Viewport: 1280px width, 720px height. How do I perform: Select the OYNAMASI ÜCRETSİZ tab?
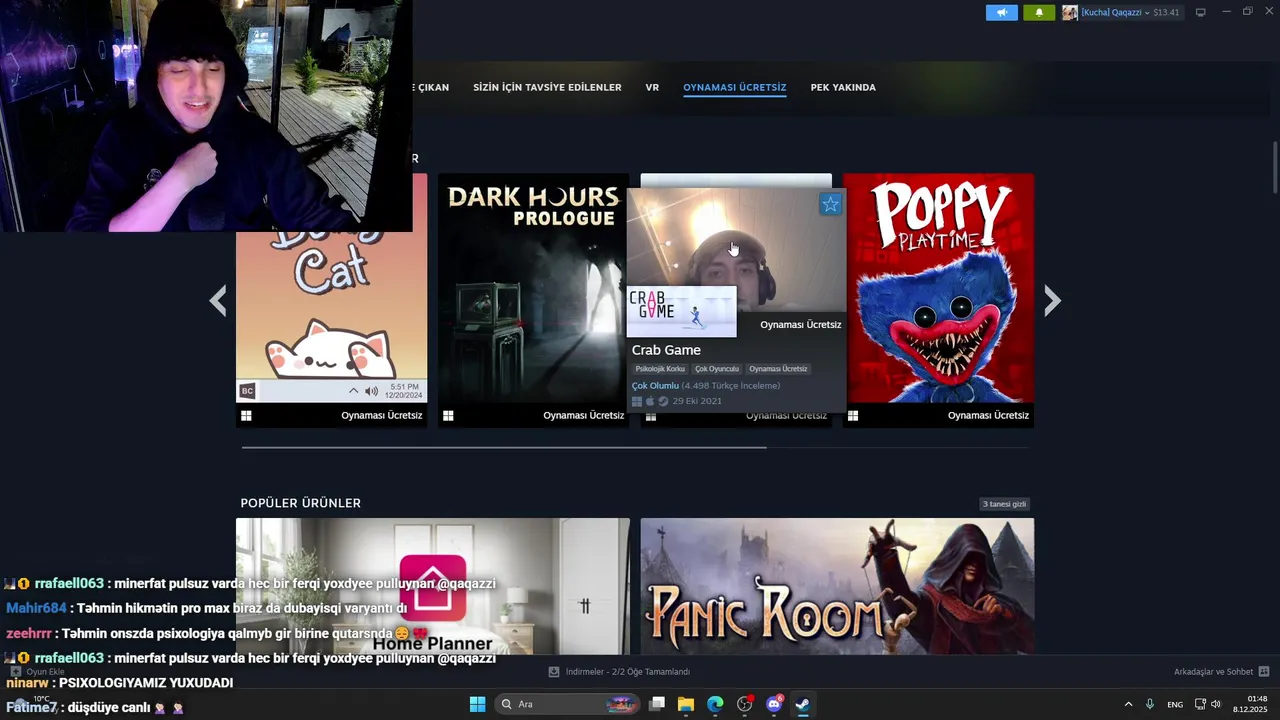tap(735, 88)
